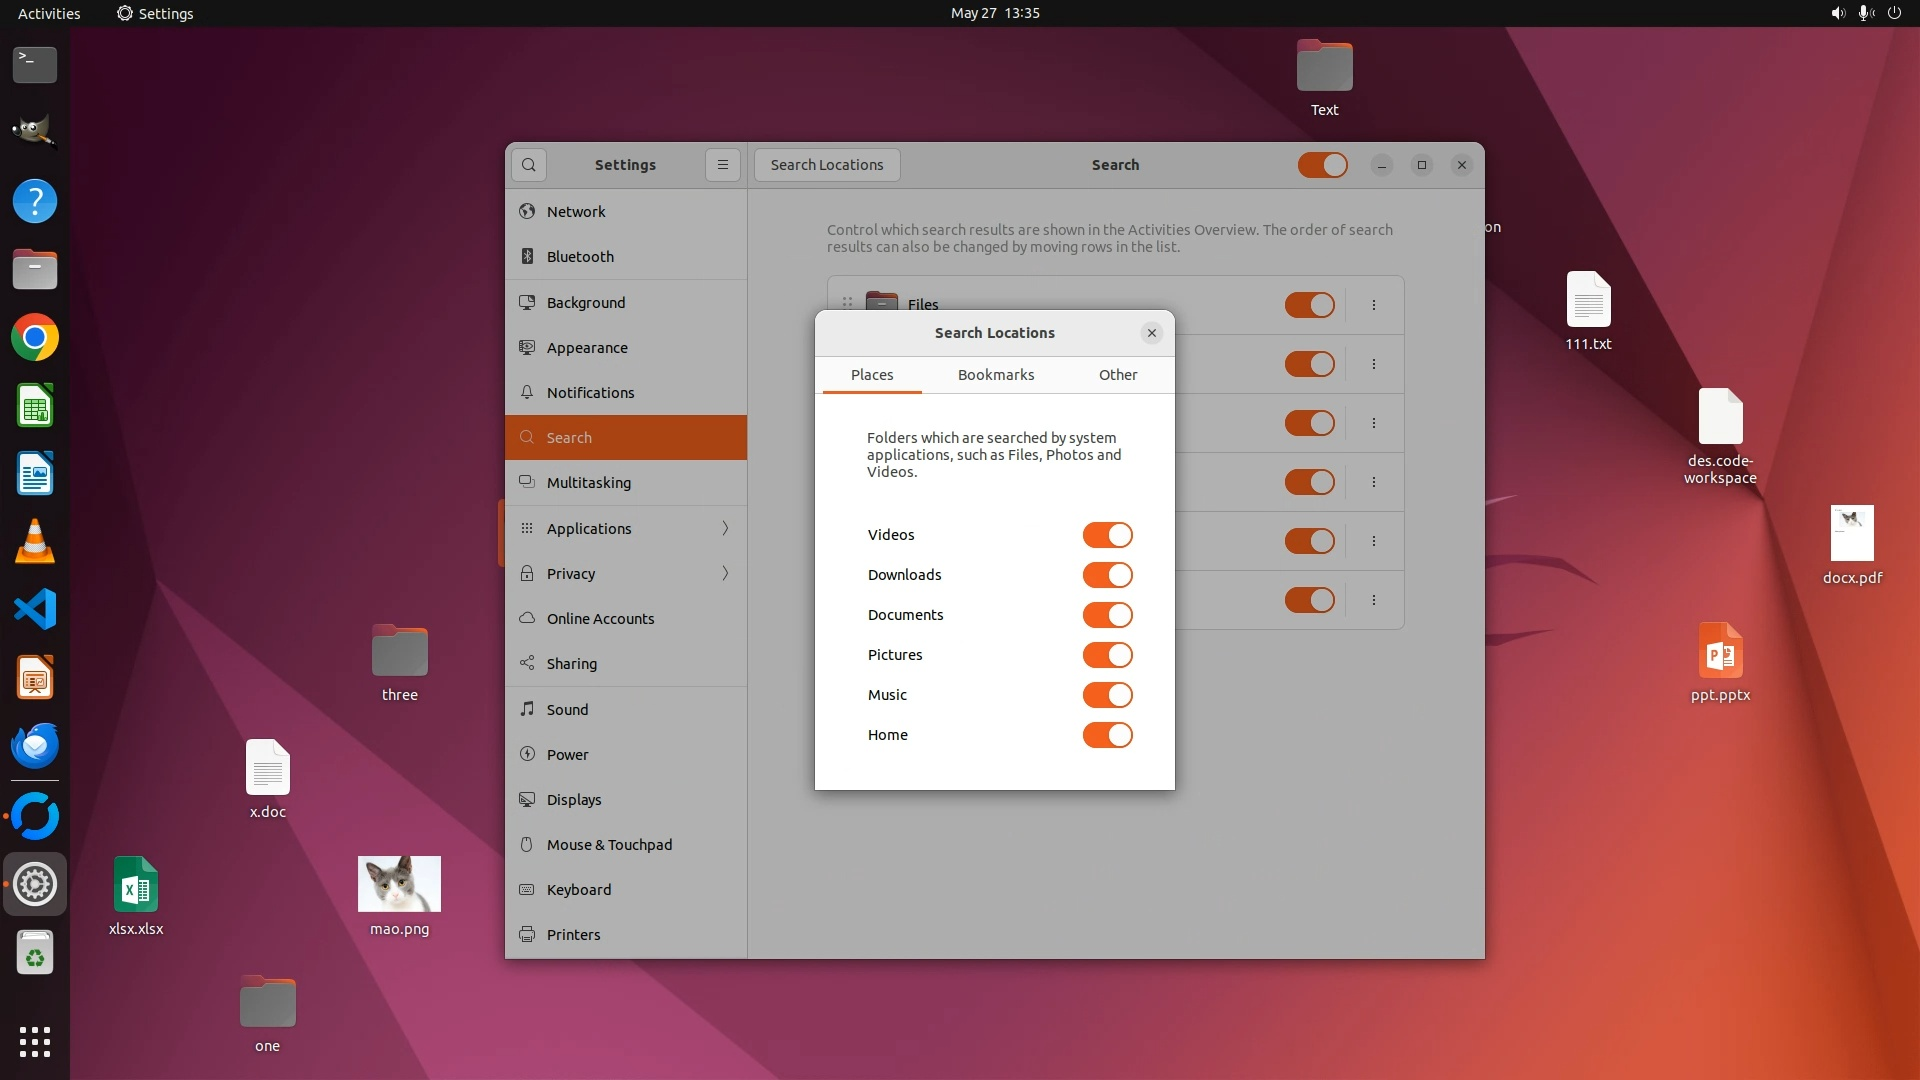Click the Sound music note icon

[x=527, y=710]
